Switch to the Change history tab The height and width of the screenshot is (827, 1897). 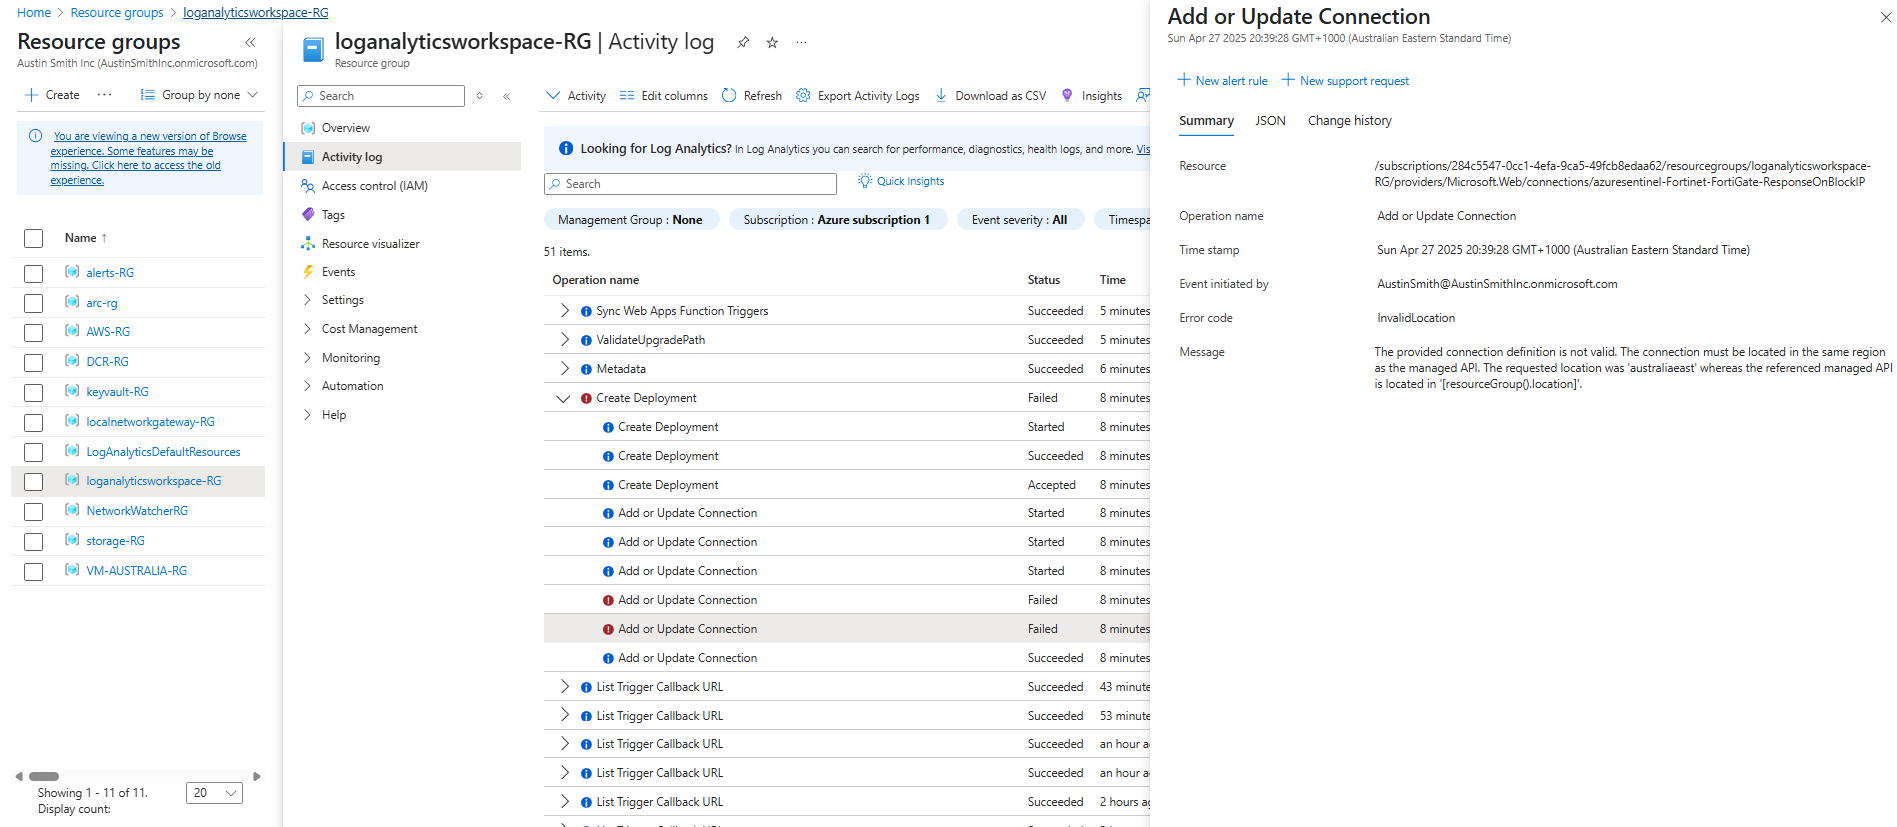point(1350,121)
